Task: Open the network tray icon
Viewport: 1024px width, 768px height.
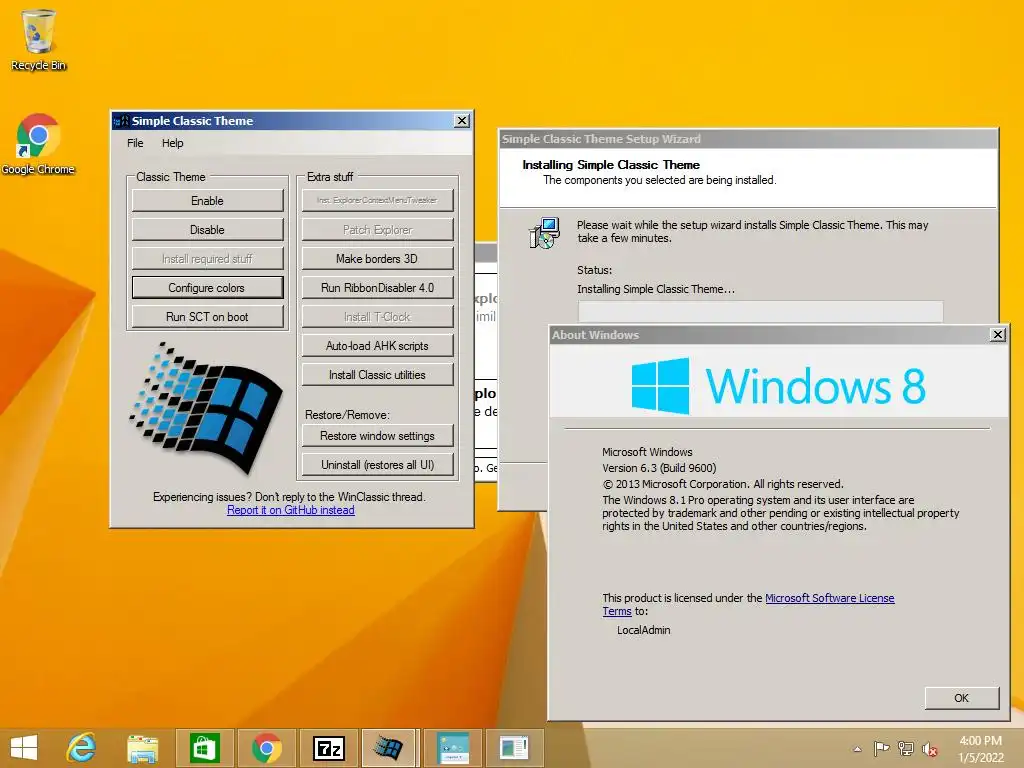Action: point(906,748)
